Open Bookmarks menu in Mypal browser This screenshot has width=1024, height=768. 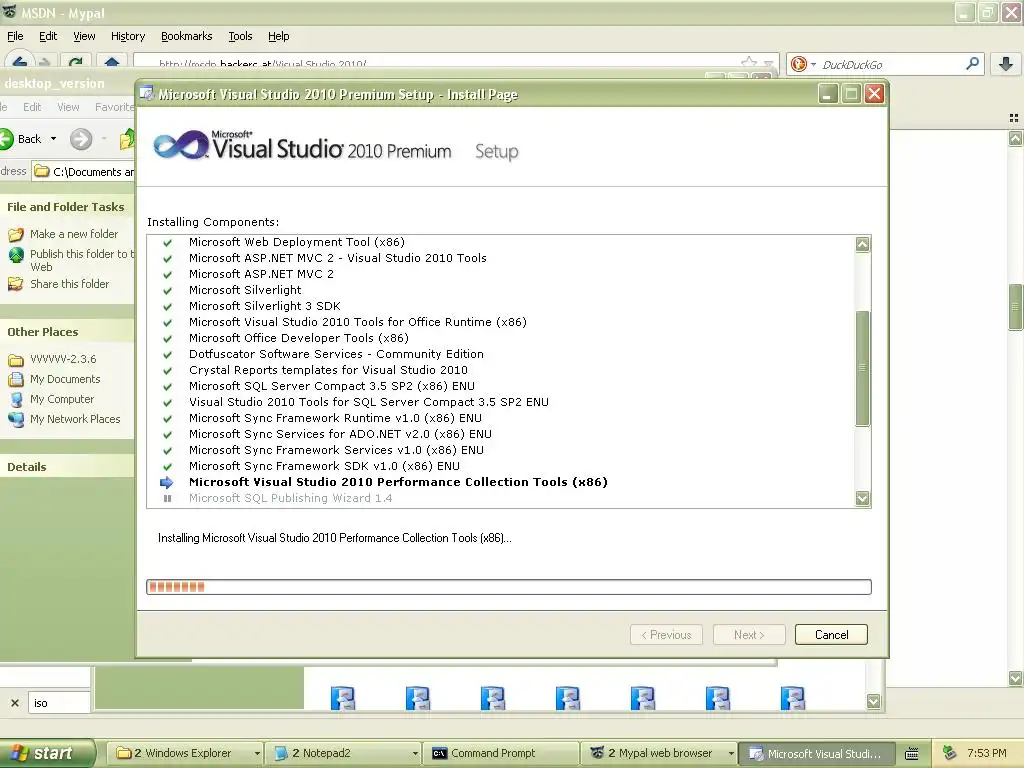(x=186, y=37)
